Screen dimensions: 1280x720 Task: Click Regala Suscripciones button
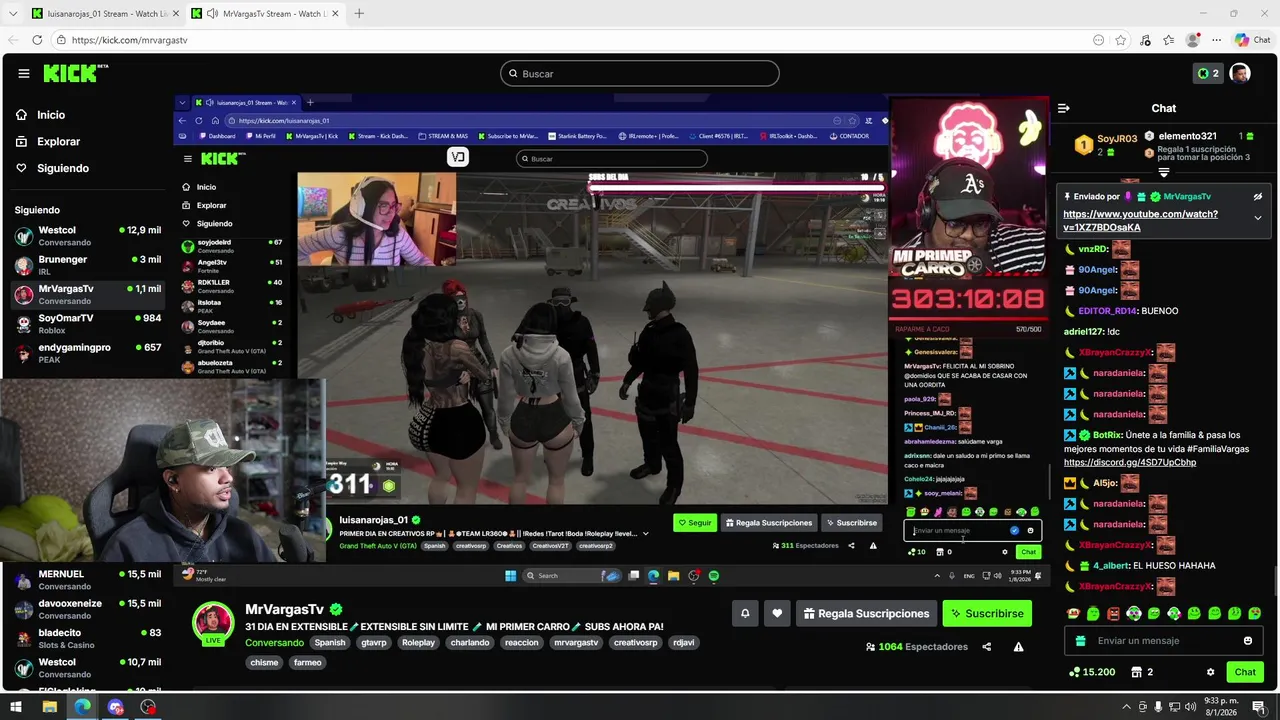(866, 613)
